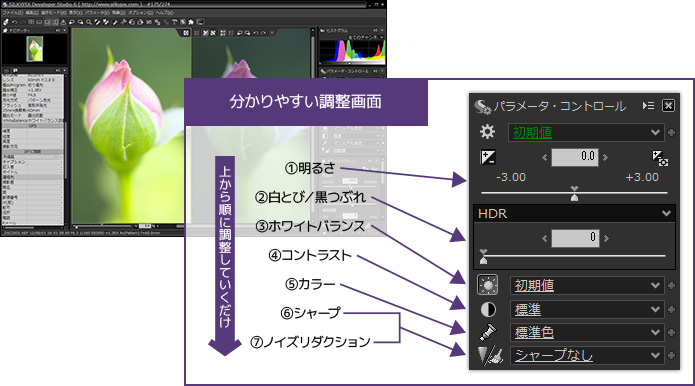This screenshot has width=695, height=386.
Task: Increase exposure value with right arrow stepper
Action: point(606,157)
